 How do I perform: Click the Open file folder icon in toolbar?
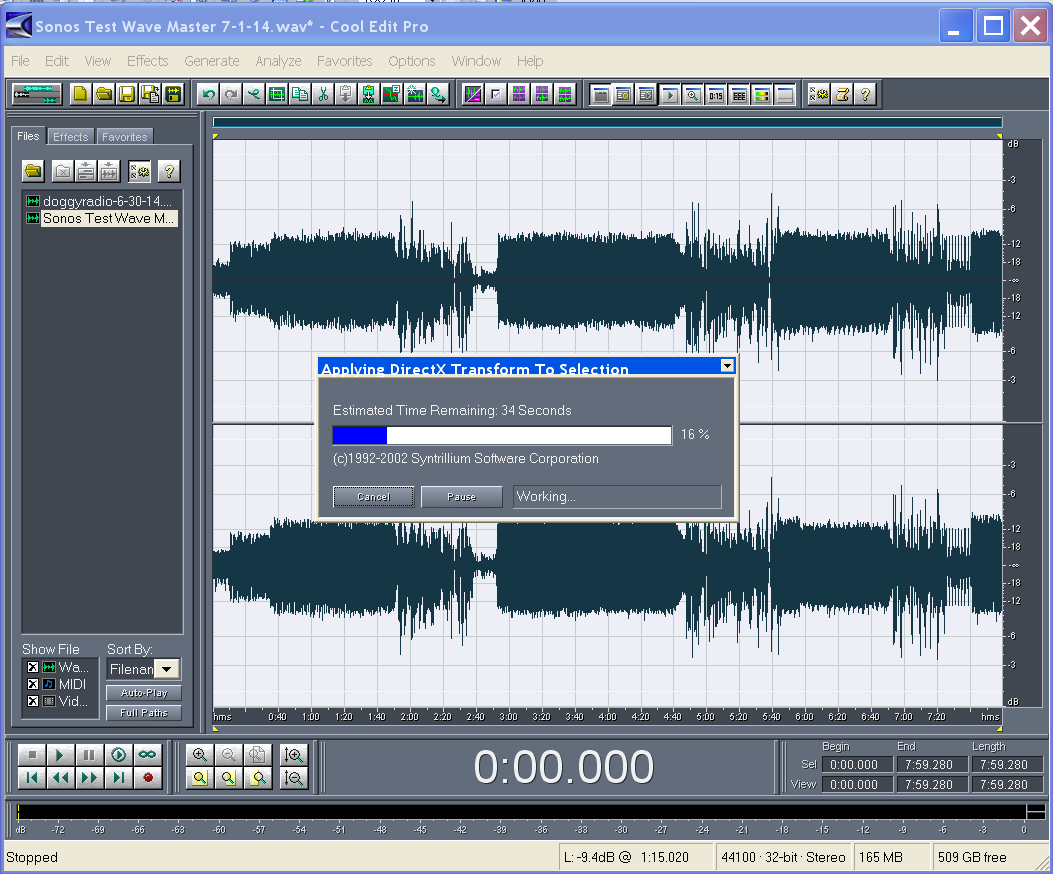pos(103,94)
